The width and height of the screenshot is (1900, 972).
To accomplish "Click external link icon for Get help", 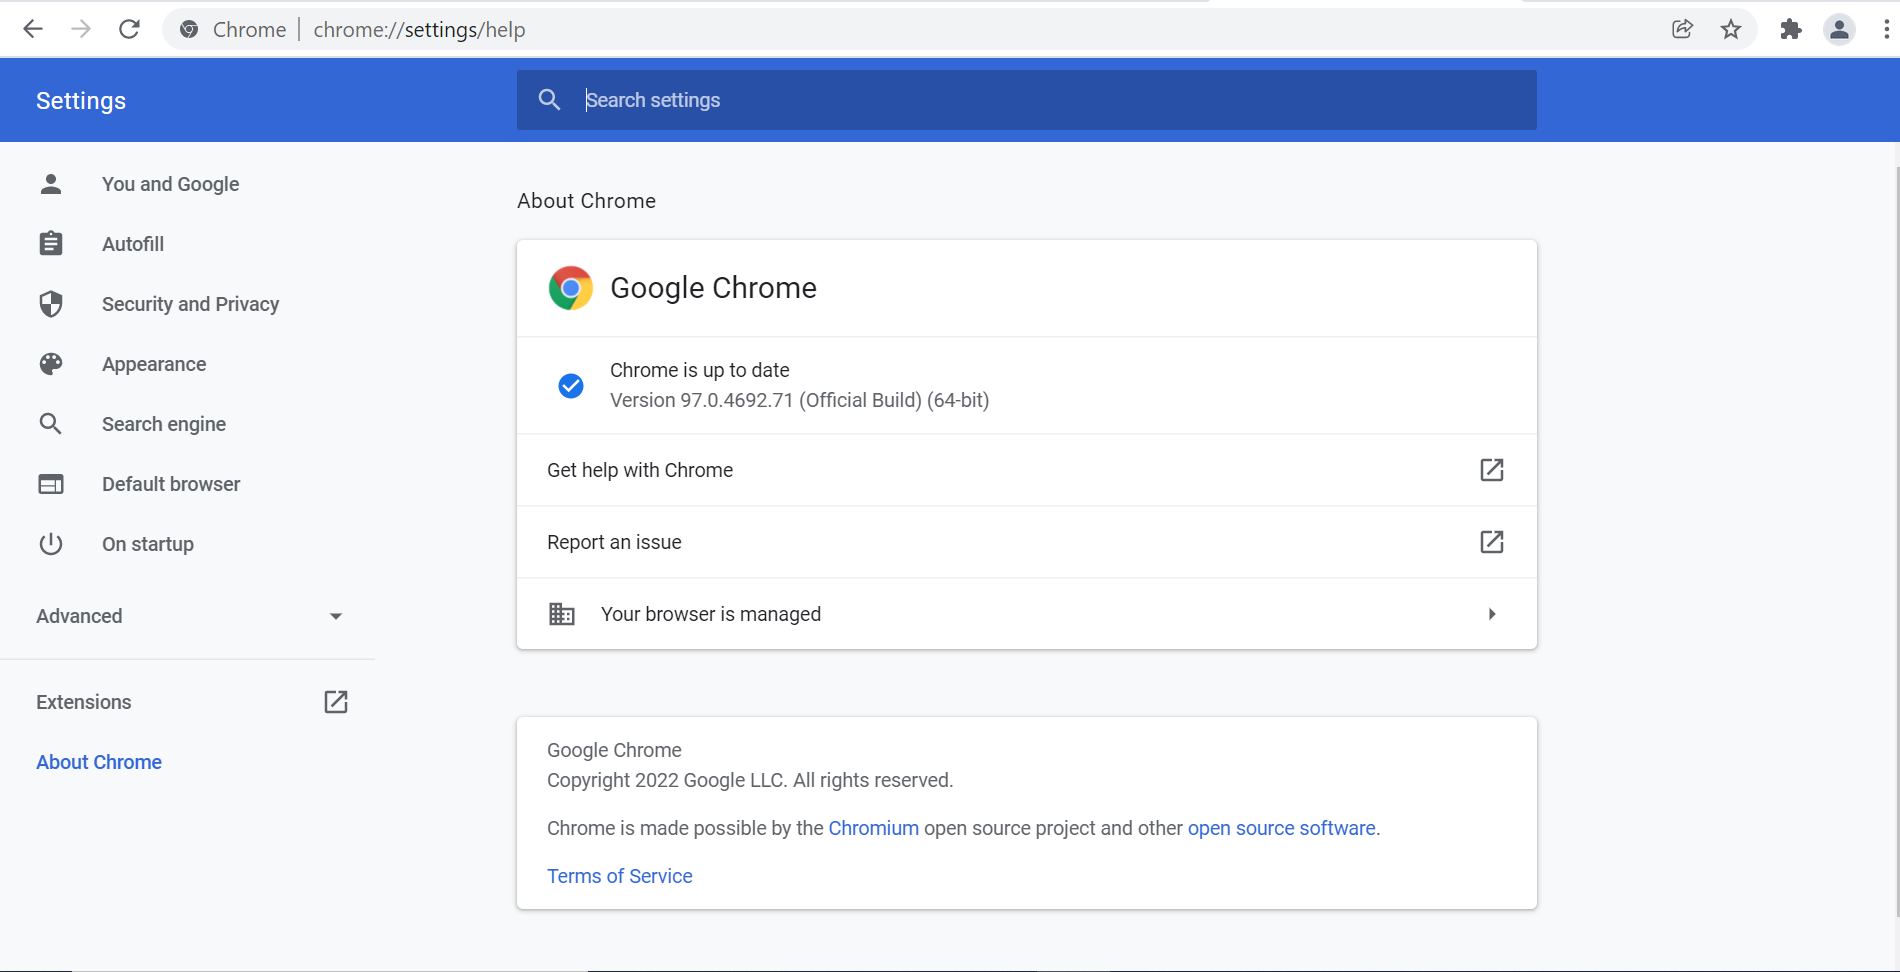I will 1491,470.
